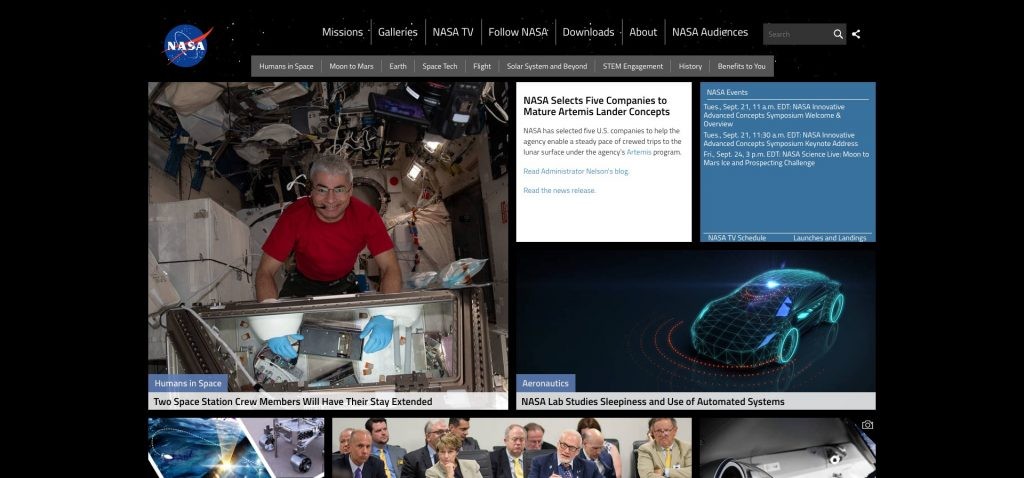Click into the Search input field
Screen dimensions: 1024x478
tap(797, 34)
